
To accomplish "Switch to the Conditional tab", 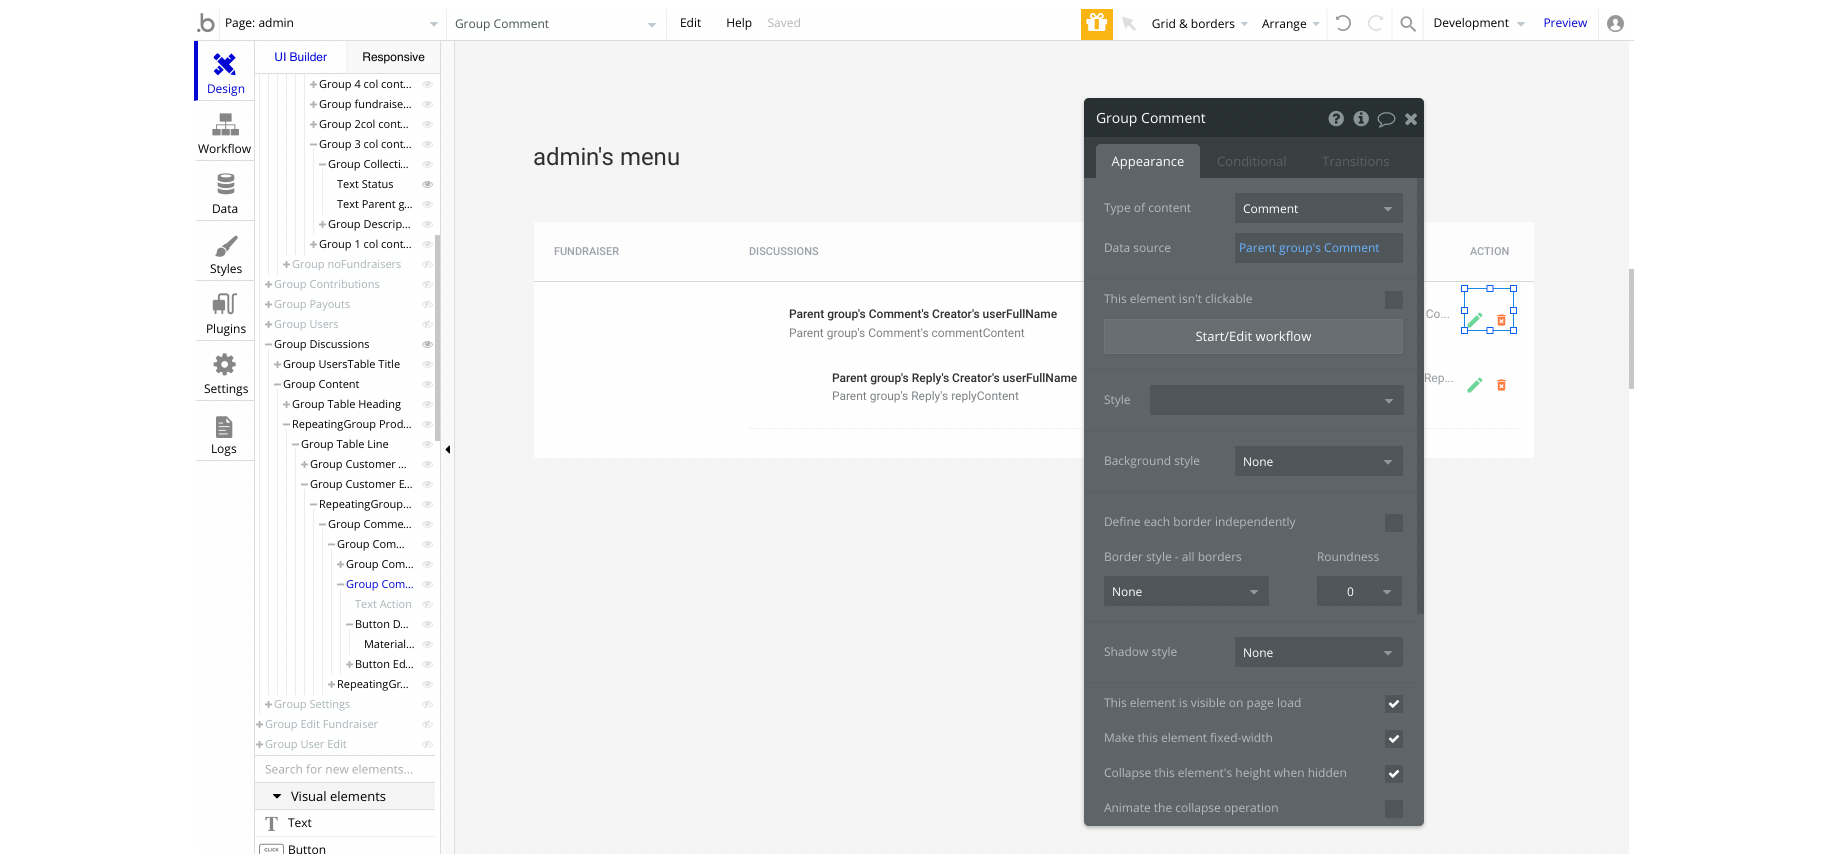I will point(1251,161).
